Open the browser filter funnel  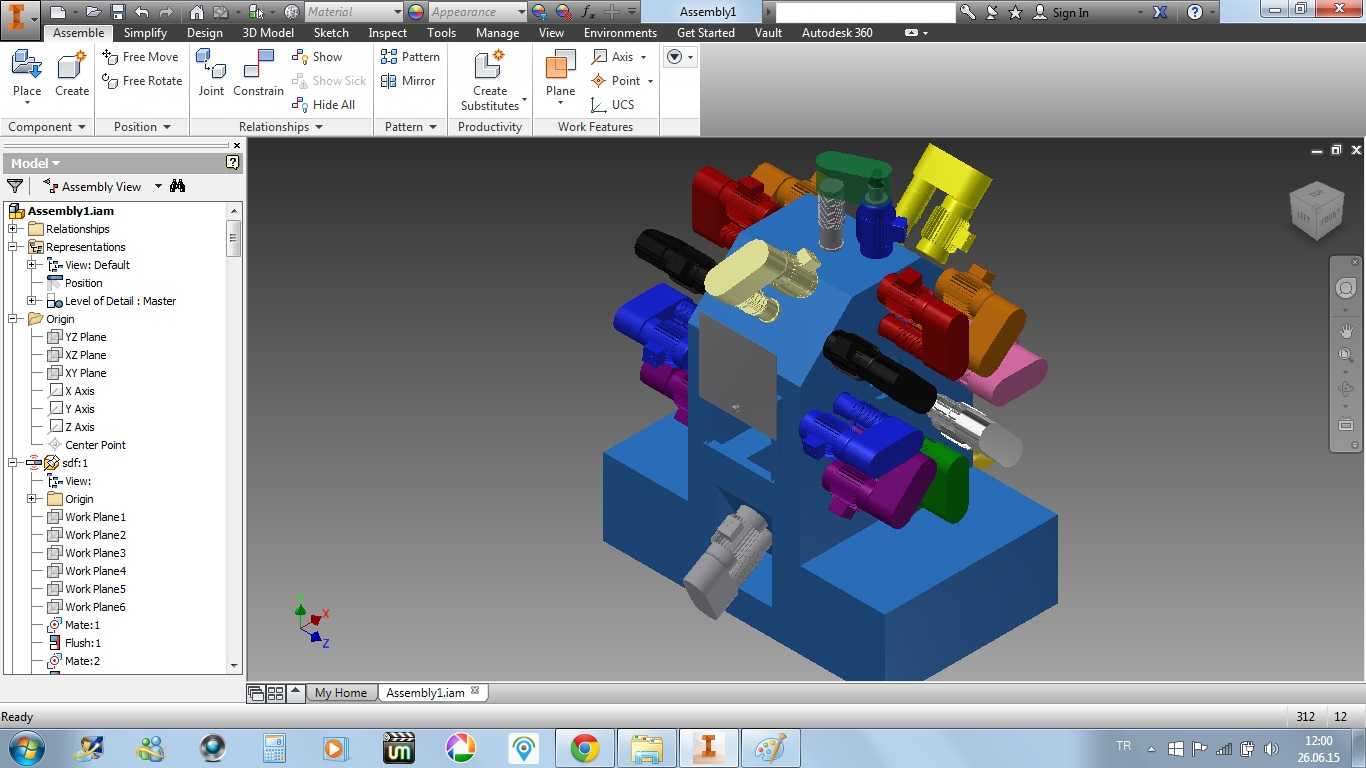click(15, 186)
